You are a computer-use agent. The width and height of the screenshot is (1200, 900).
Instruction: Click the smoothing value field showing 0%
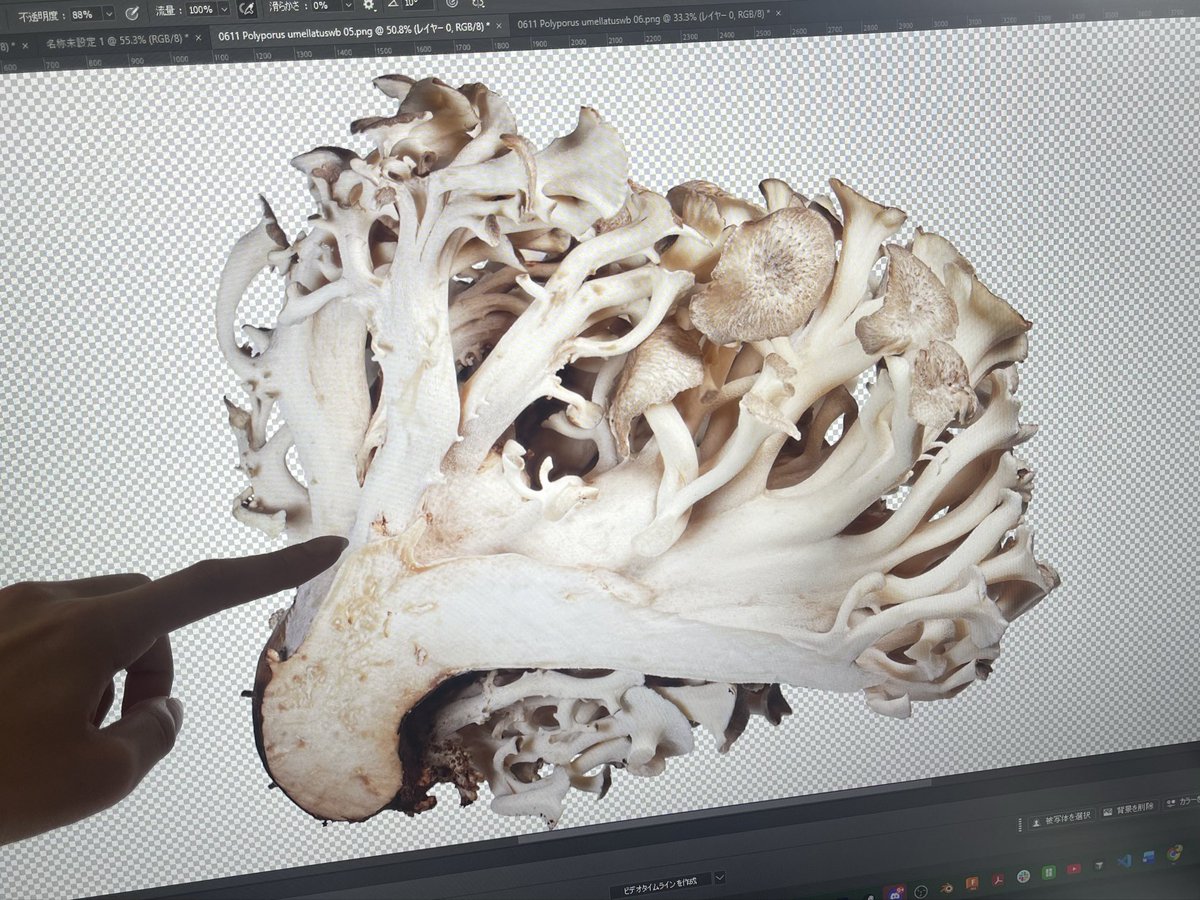(325, 6)
